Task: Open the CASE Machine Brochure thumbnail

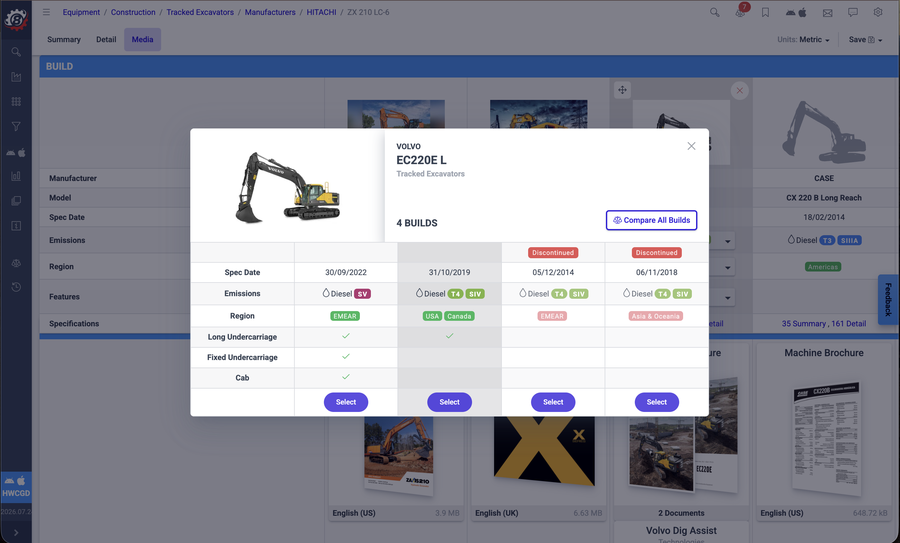Action: point(825,440)
